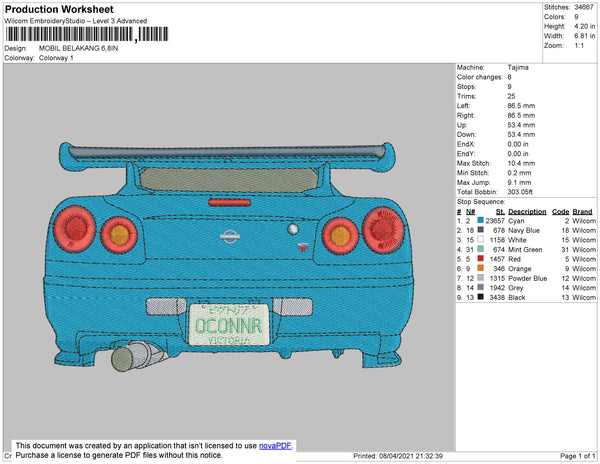This screenshot has height=464, width=600.
Task: Click the 'Purchase a license' notice line
Action: (x=119, y=455)
